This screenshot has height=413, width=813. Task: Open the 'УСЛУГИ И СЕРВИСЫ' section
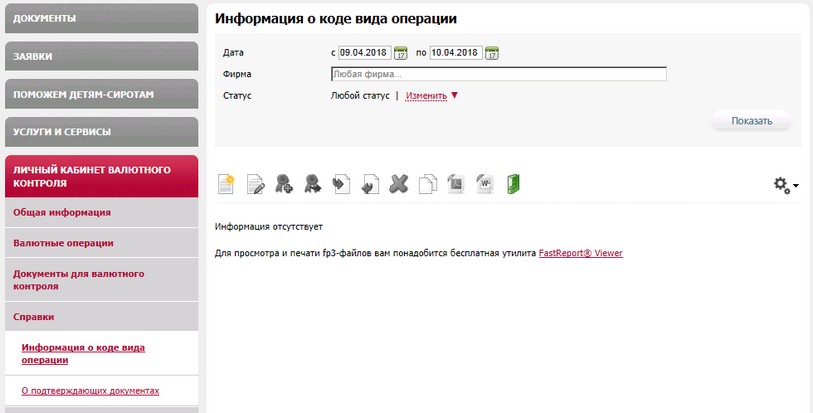[x=102, y=132]
